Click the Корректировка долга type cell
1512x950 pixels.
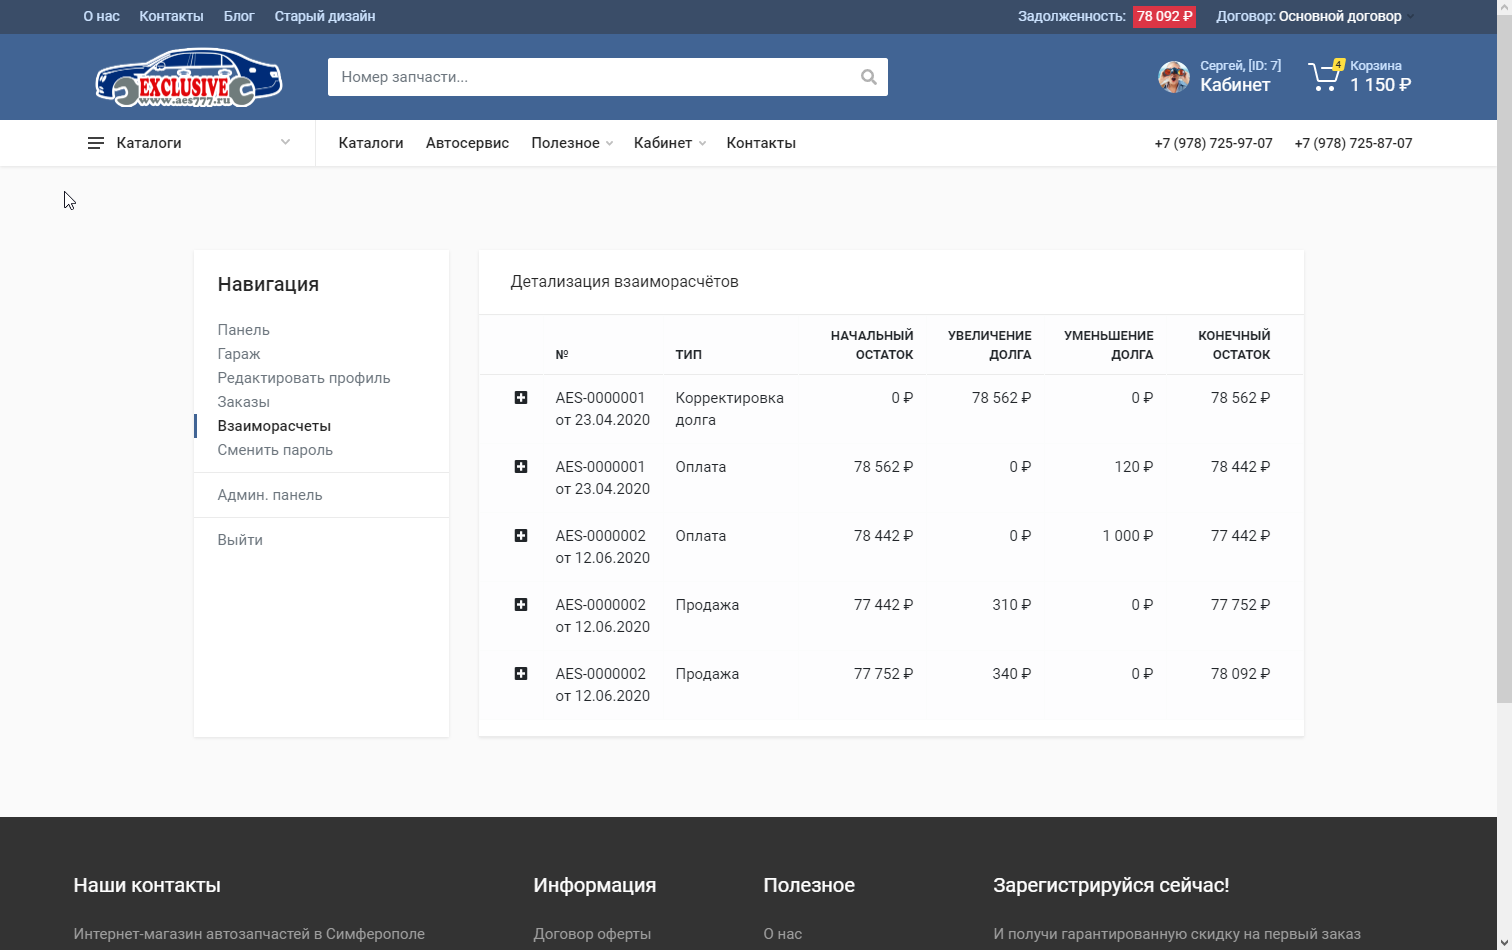729,409
